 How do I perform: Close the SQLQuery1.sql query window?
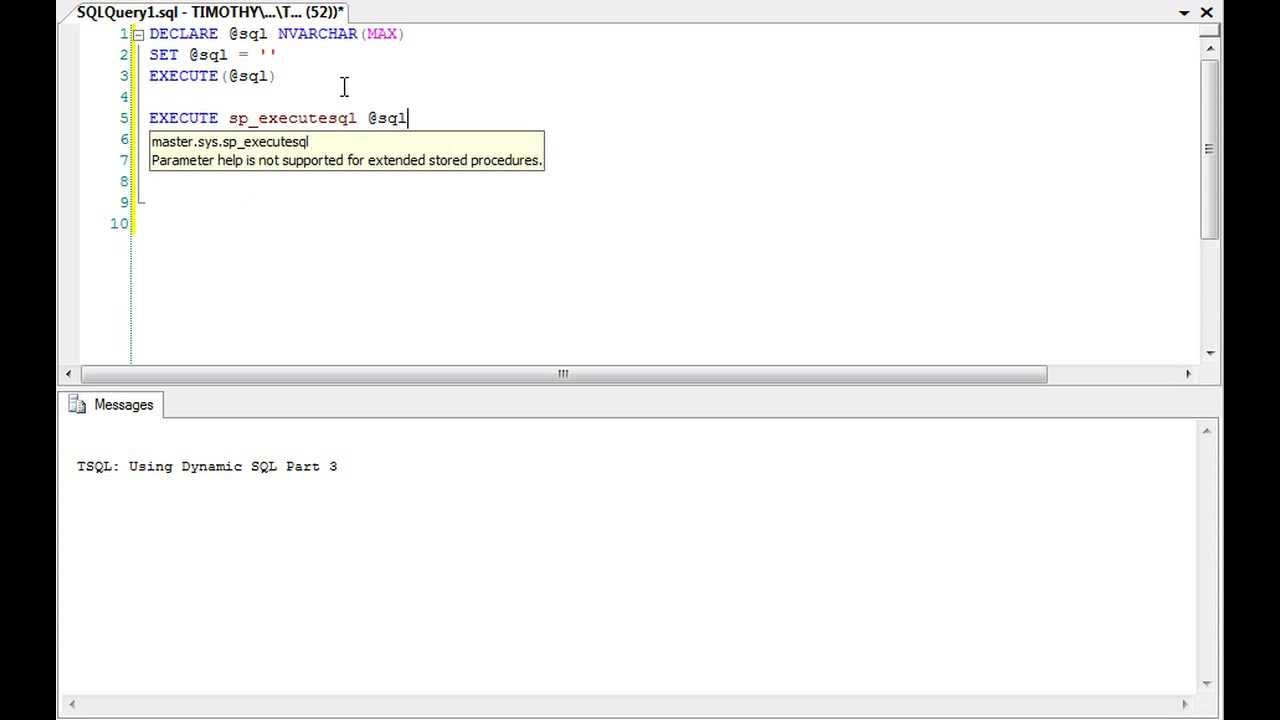1207,13
